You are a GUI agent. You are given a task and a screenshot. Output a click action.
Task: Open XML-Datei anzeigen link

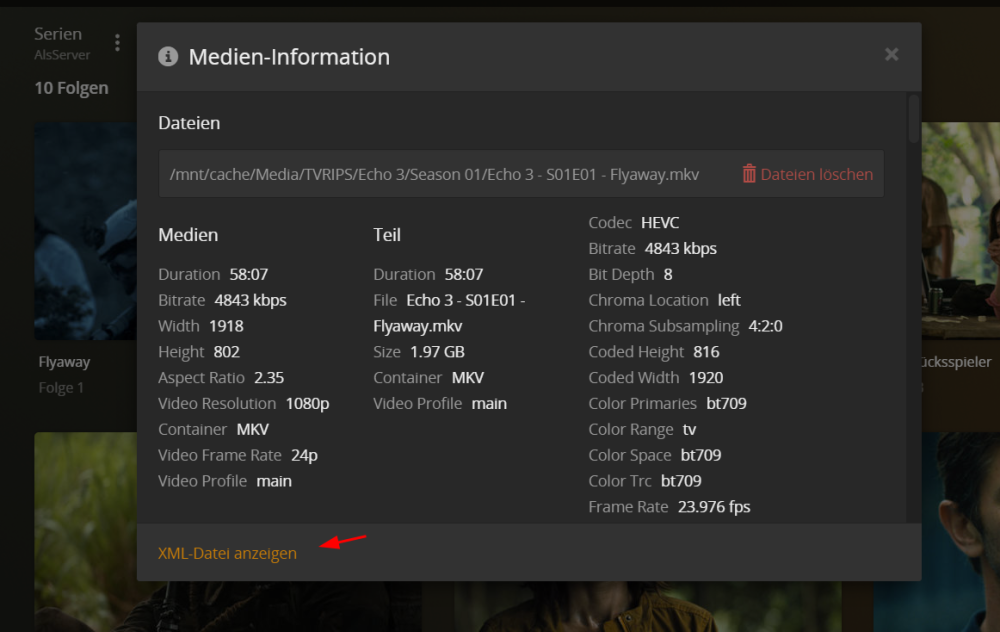coord(227,553)
